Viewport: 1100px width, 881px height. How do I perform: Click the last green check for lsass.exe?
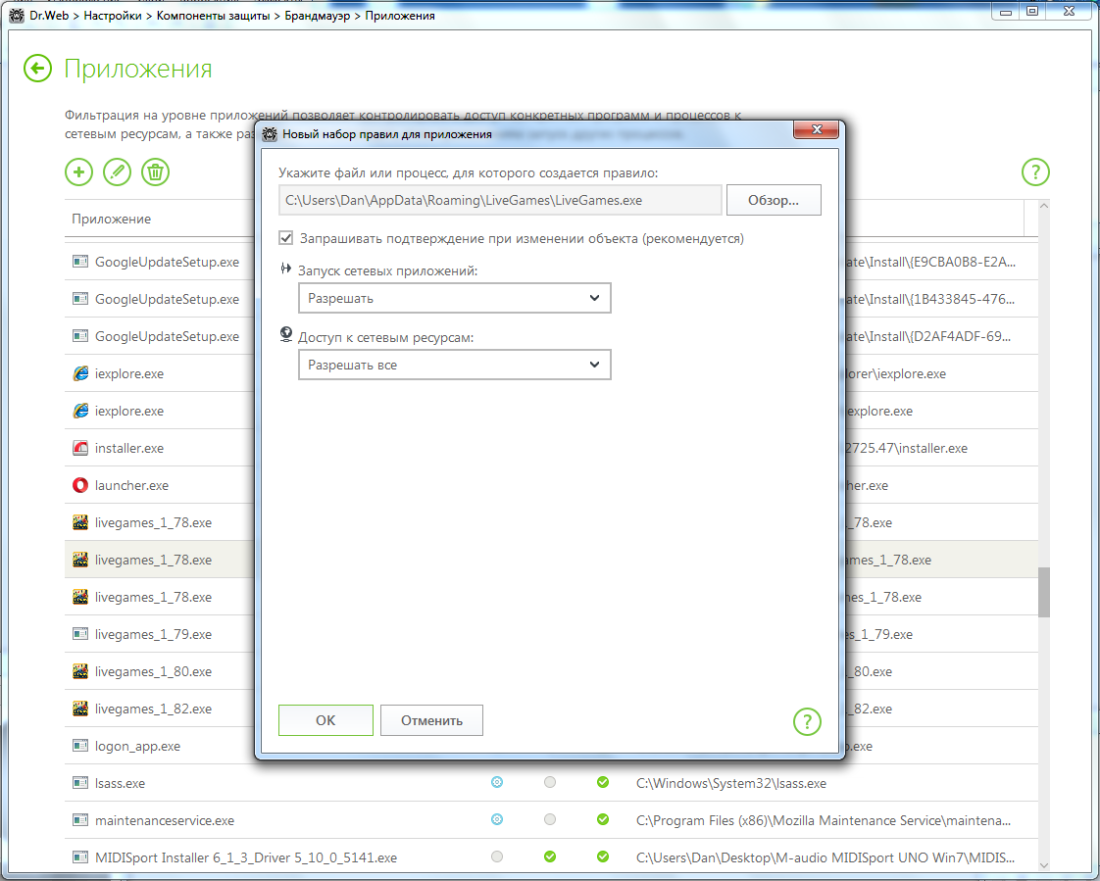(603, 782)
